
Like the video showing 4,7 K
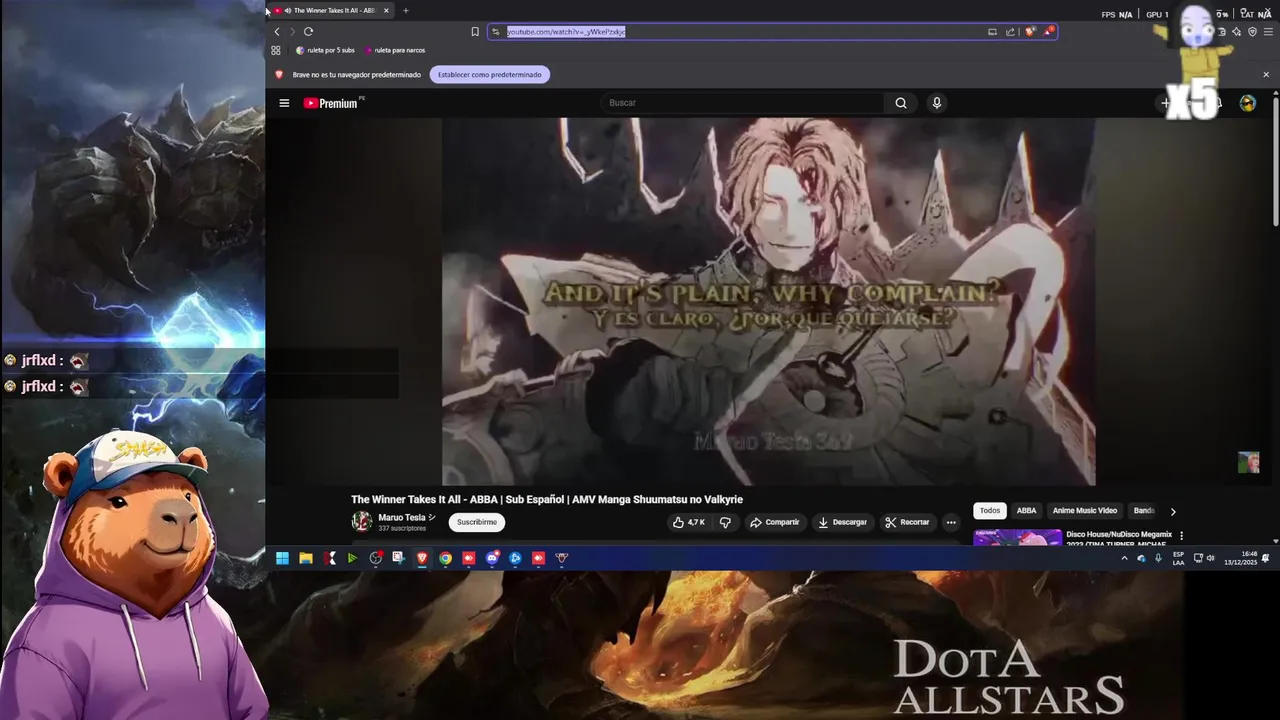689,522
